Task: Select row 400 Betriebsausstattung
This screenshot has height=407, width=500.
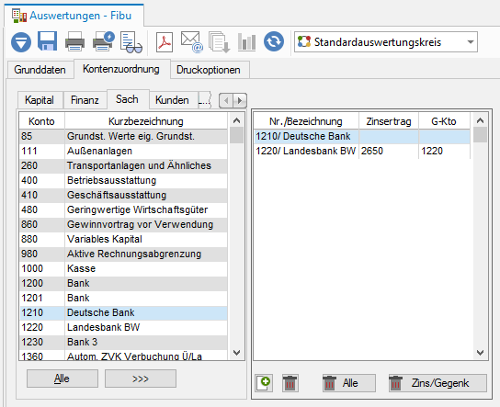Action: 123,180
